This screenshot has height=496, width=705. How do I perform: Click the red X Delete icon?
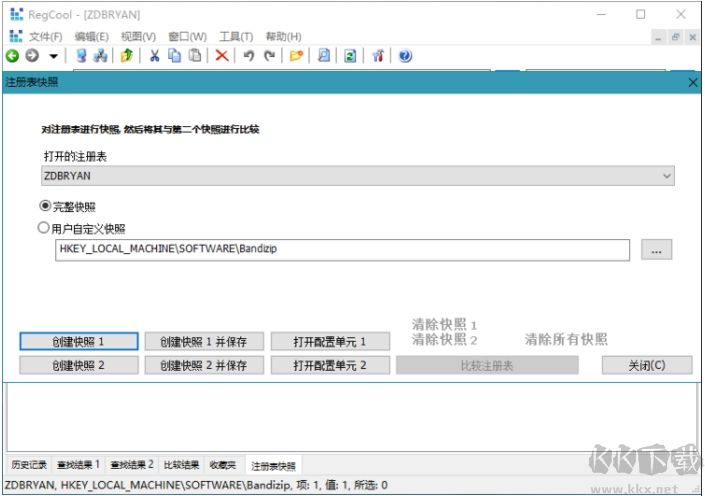pos(222,56)
